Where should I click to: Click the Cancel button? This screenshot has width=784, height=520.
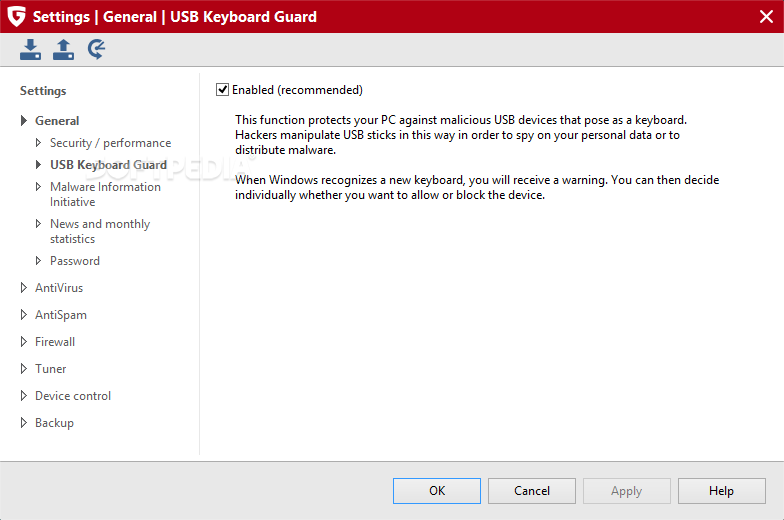pos(532,491)
